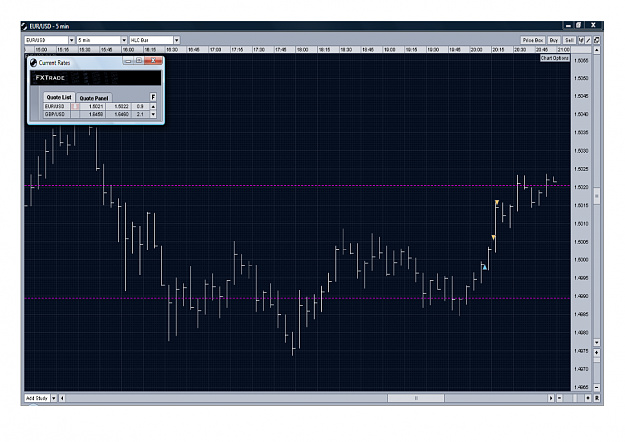Select the pencil draw tool icon
This screenshot has height=442, width=625.
[x=588, y=40]
